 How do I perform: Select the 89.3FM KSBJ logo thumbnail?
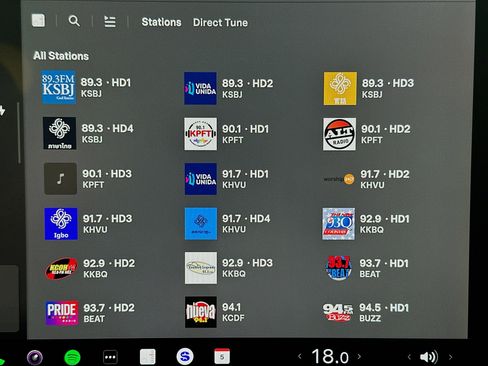[x=59, y=87]
